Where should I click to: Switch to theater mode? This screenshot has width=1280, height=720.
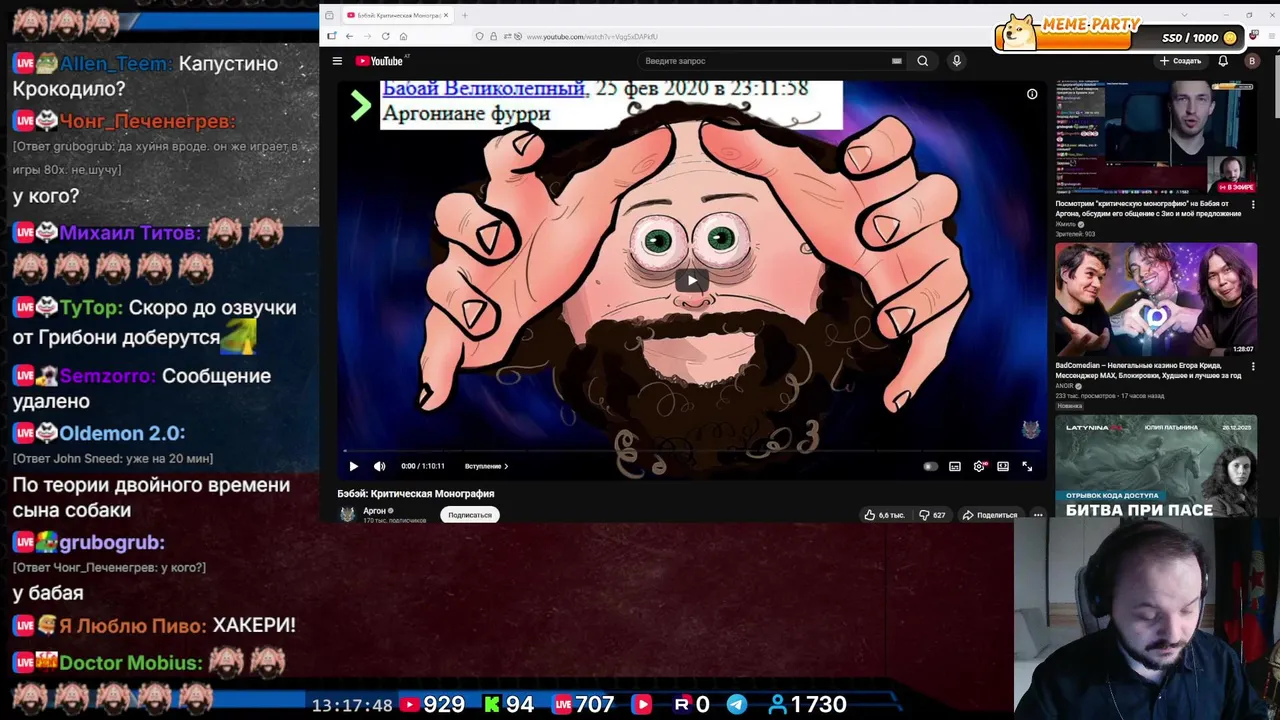pyautogui.click(x=1003, y=466)
